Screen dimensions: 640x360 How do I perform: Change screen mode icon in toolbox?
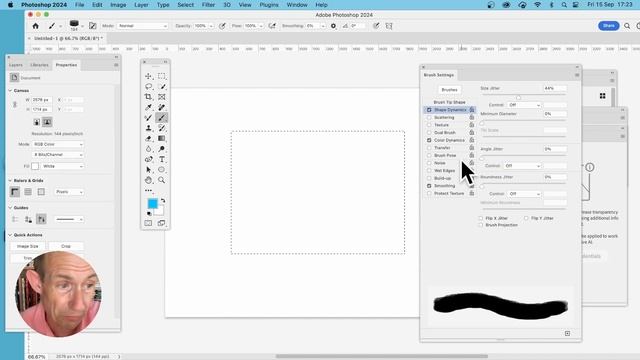click(162, 223)
